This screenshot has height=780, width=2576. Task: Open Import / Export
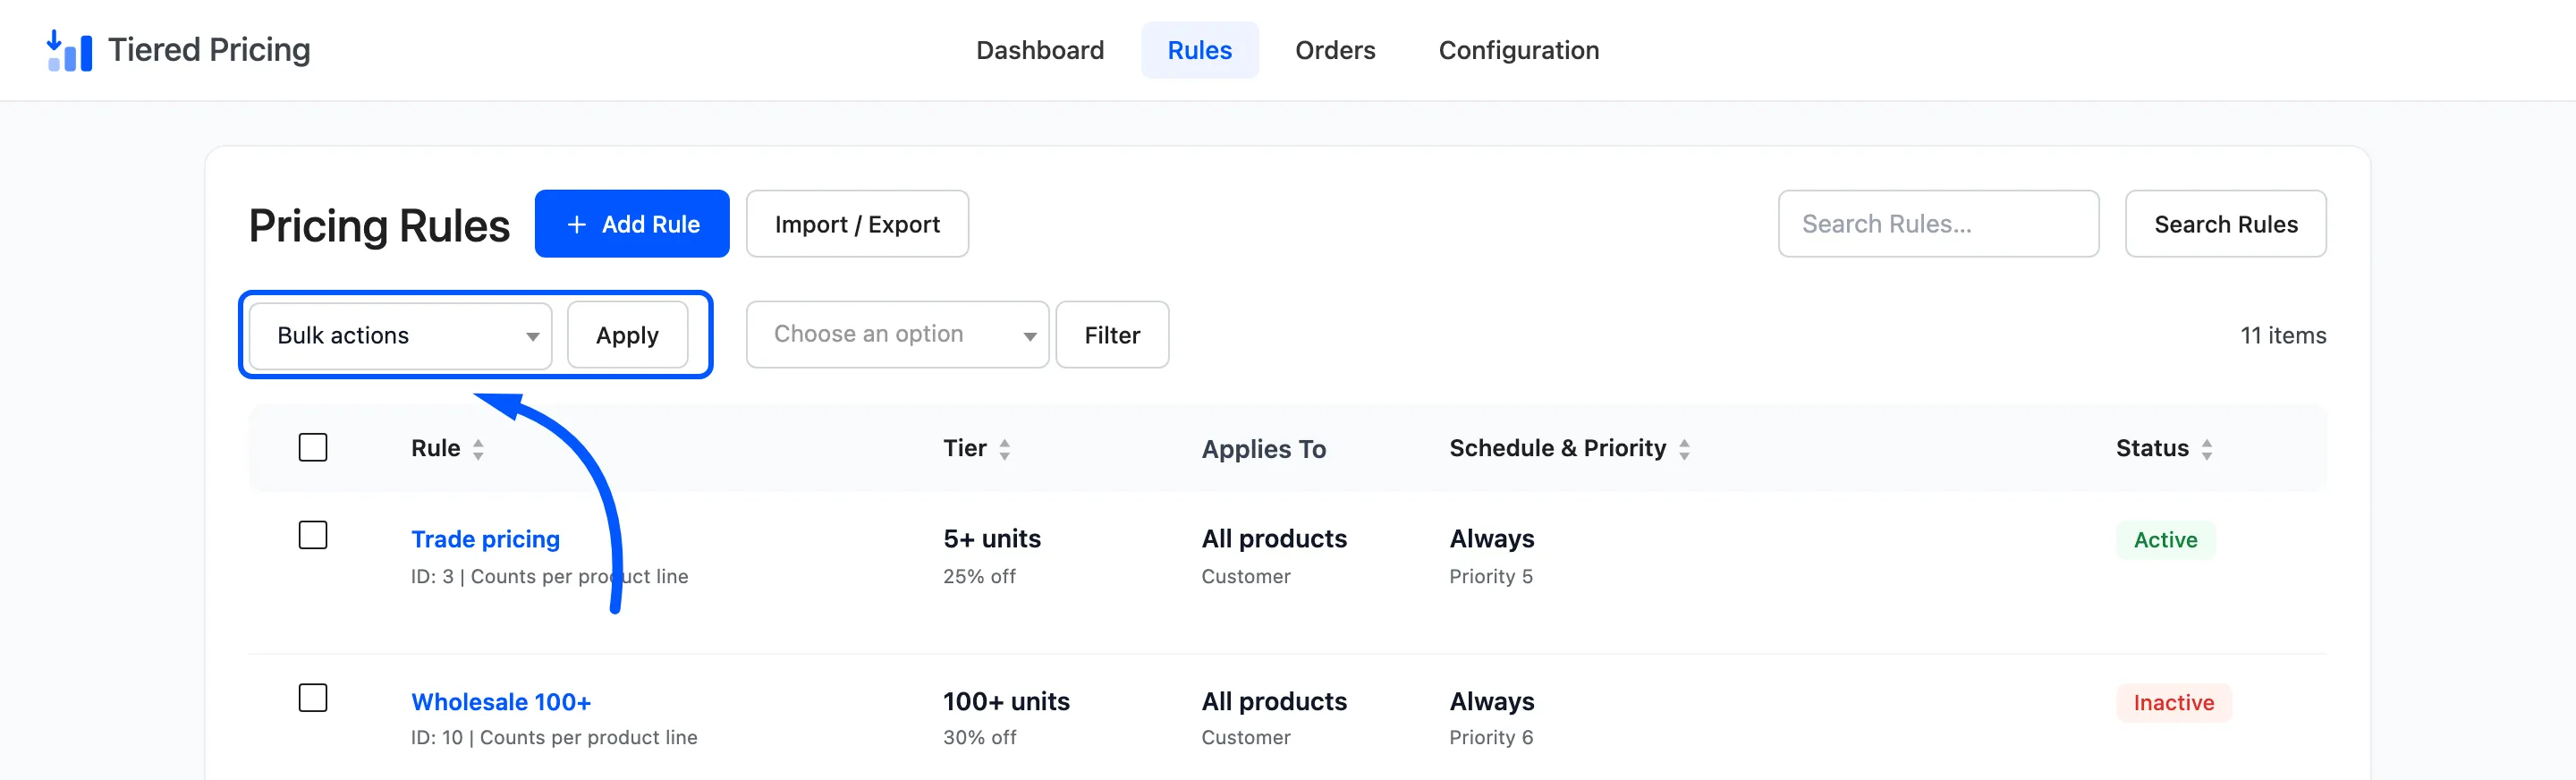(x=857, y=224)
